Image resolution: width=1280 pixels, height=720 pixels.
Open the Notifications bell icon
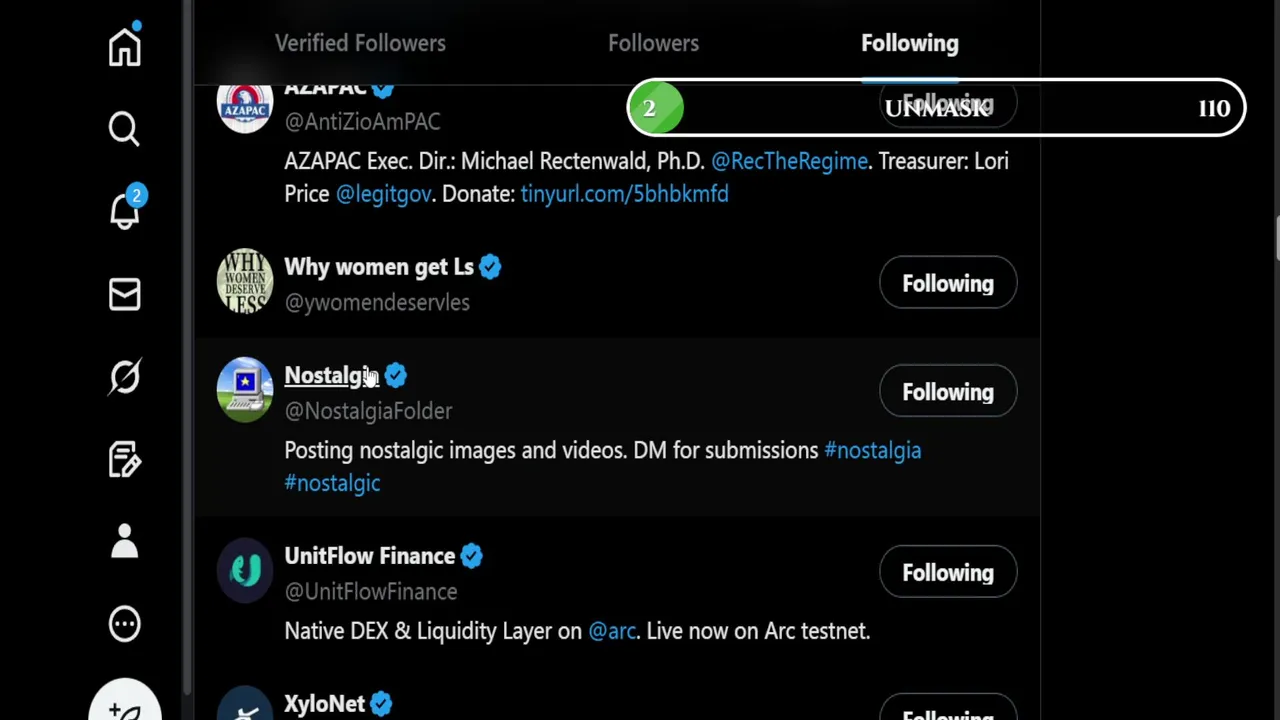(125, 211)
